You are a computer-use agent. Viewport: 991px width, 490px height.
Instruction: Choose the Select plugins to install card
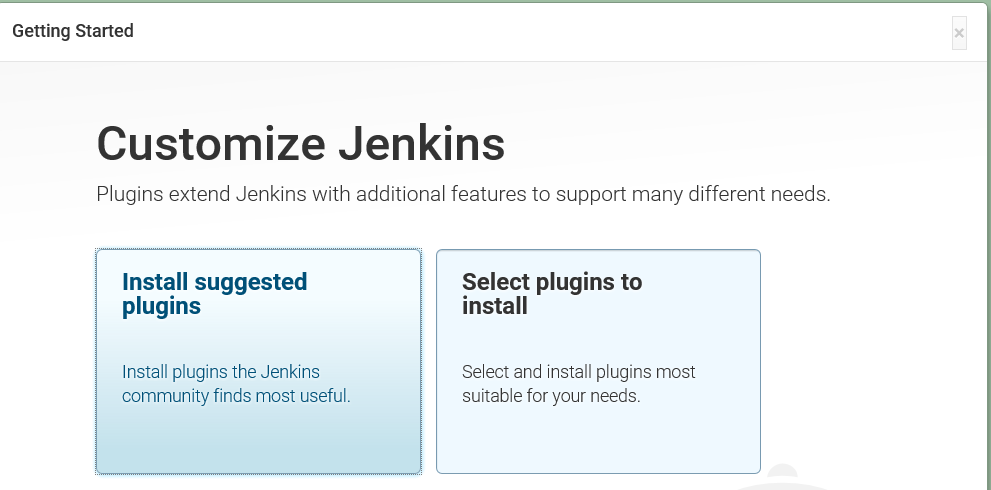(x=598, y=361)
